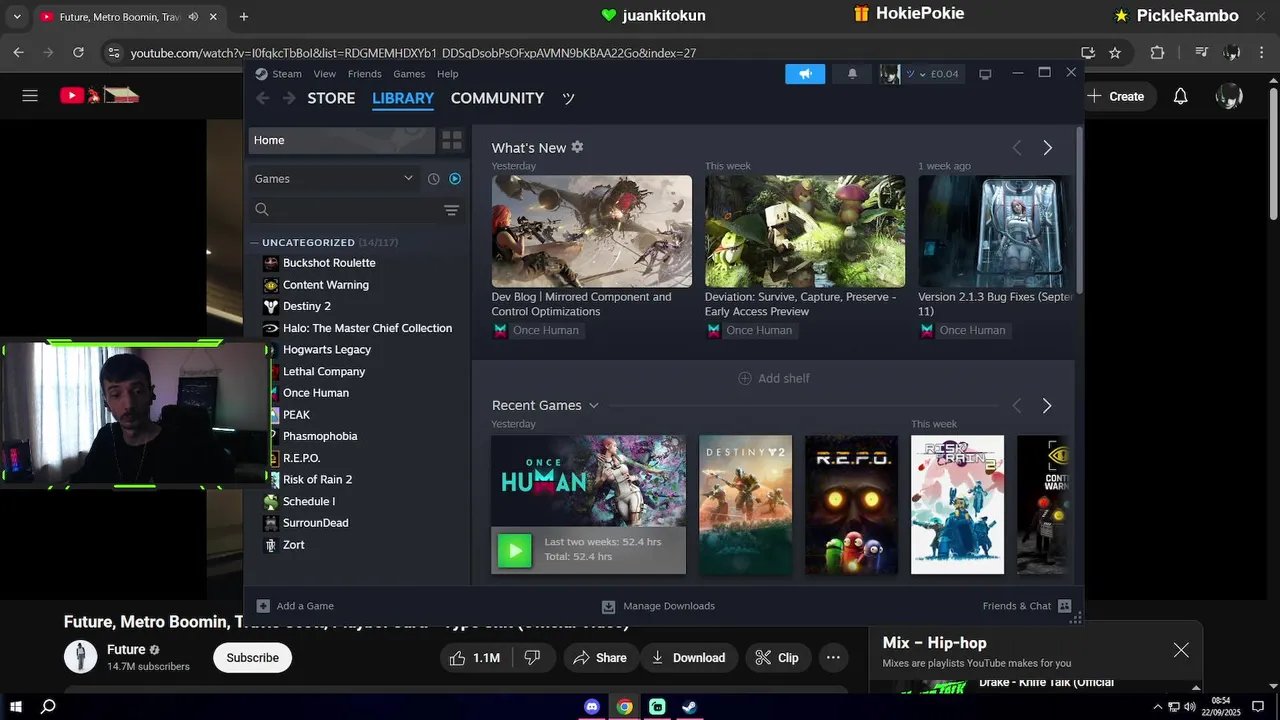
Task: Open more actions ellipsis on YouTube
Action: coord(833,658)
